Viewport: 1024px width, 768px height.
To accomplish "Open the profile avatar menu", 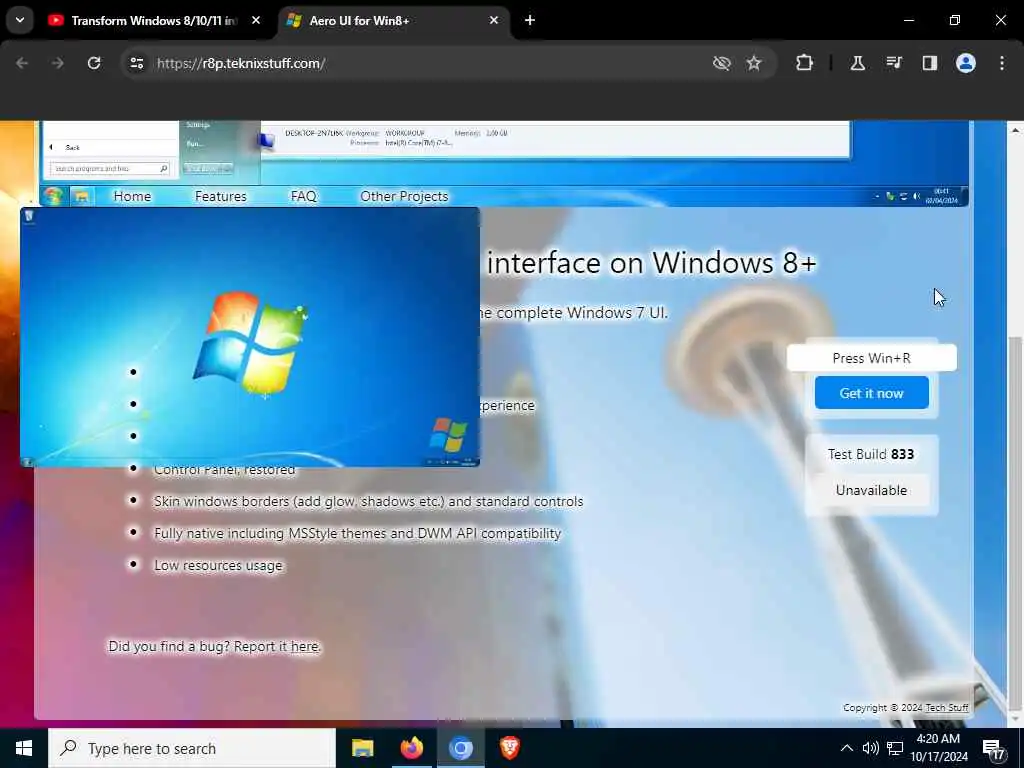I will (965, 63).
